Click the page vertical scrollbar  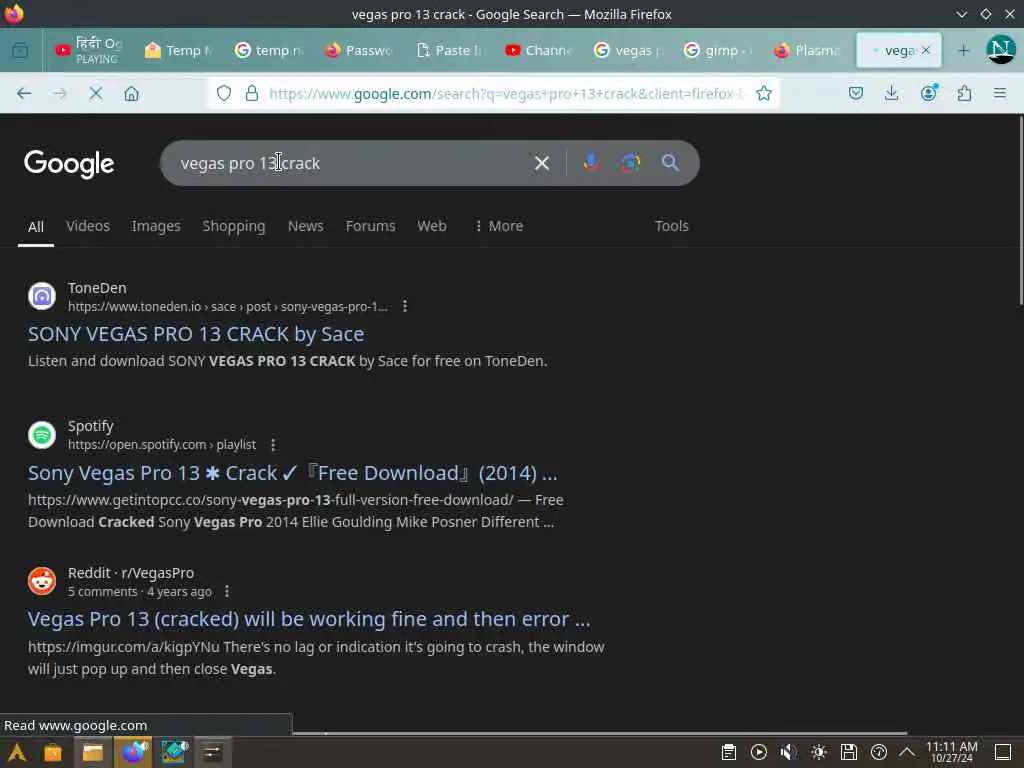1020,209
